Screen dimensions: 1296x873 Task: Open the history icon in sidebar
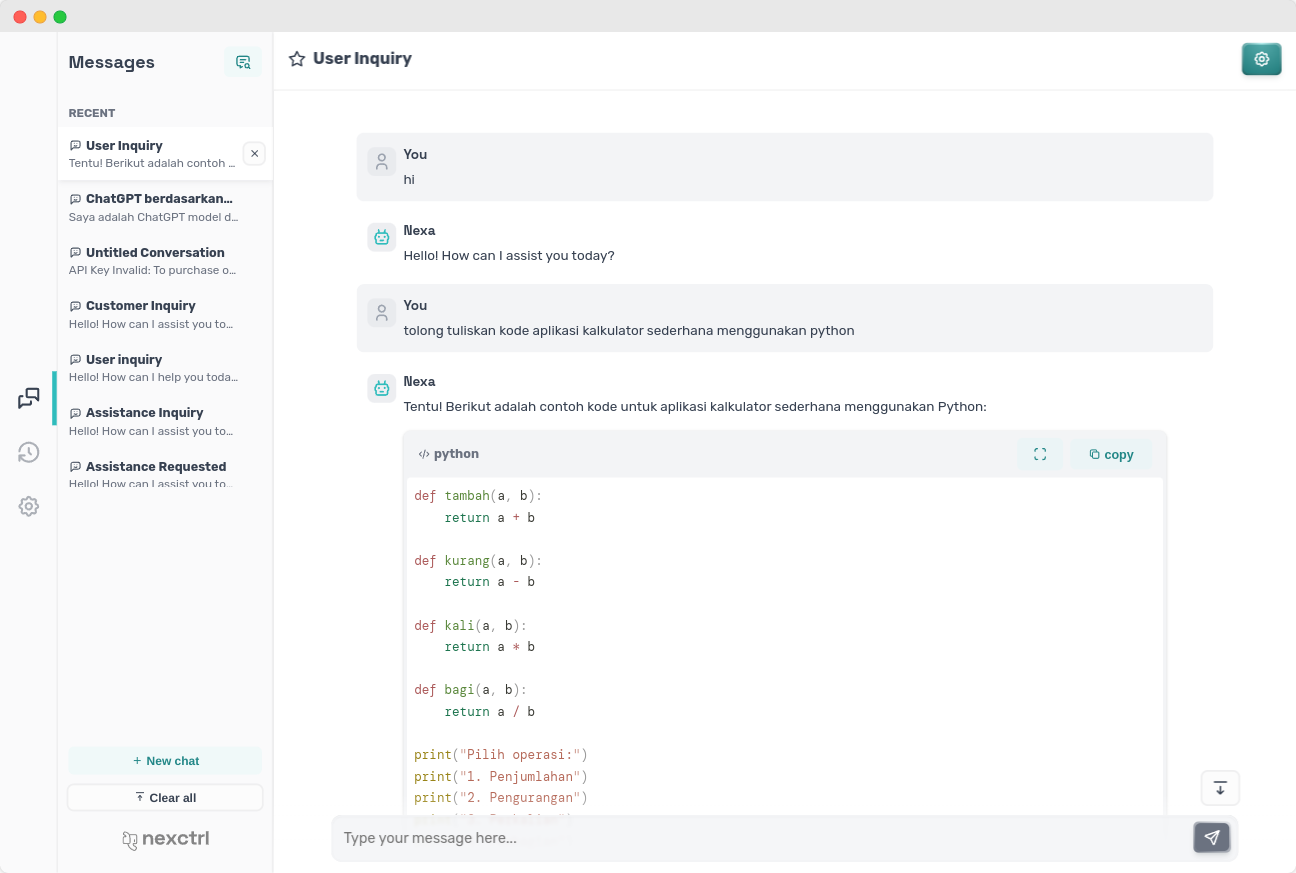click(x=29, y=453)
